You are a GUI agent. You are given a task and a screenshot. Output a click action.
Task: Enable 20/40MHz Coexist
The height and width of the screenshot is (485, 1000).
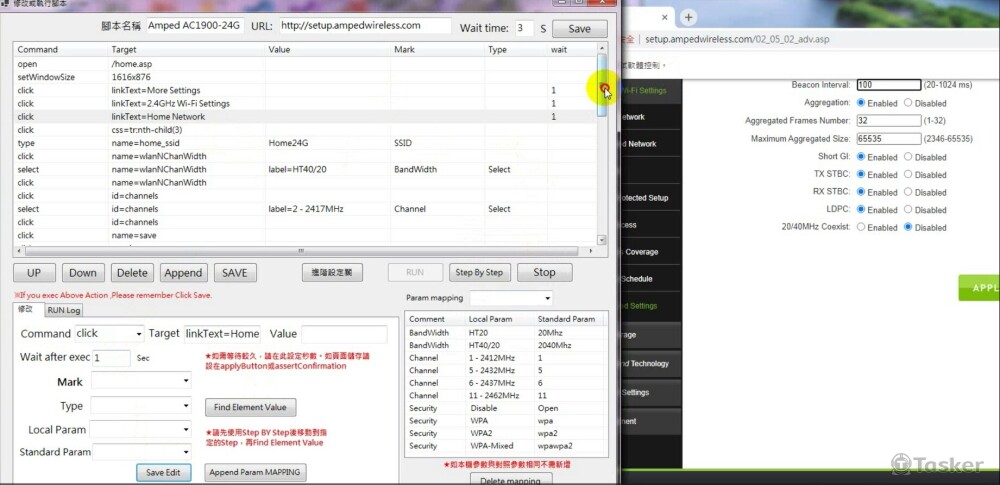click(x=861, y=227)
